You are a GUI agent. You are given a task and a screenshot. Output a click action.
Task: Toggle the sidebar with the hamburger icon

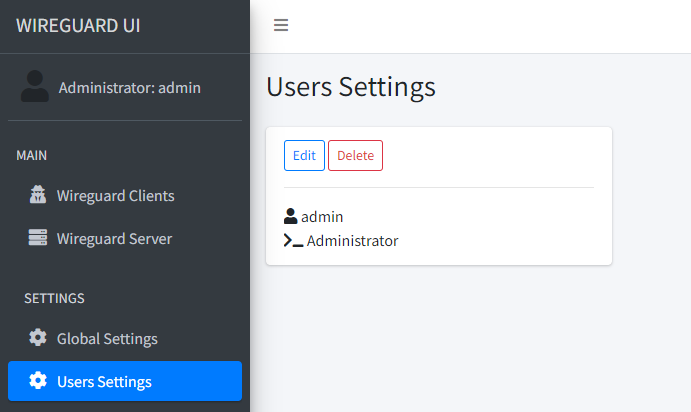[x=281, y=26]
